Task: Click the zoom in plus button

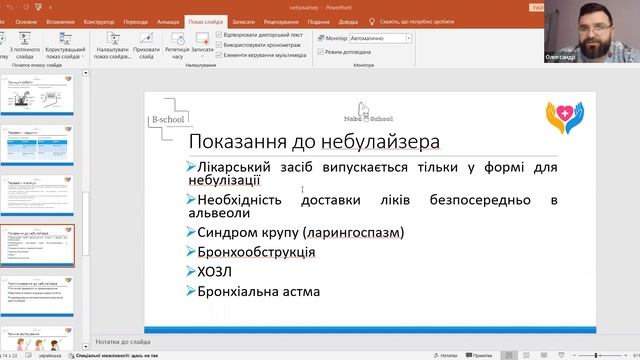Action: (625, 356)
